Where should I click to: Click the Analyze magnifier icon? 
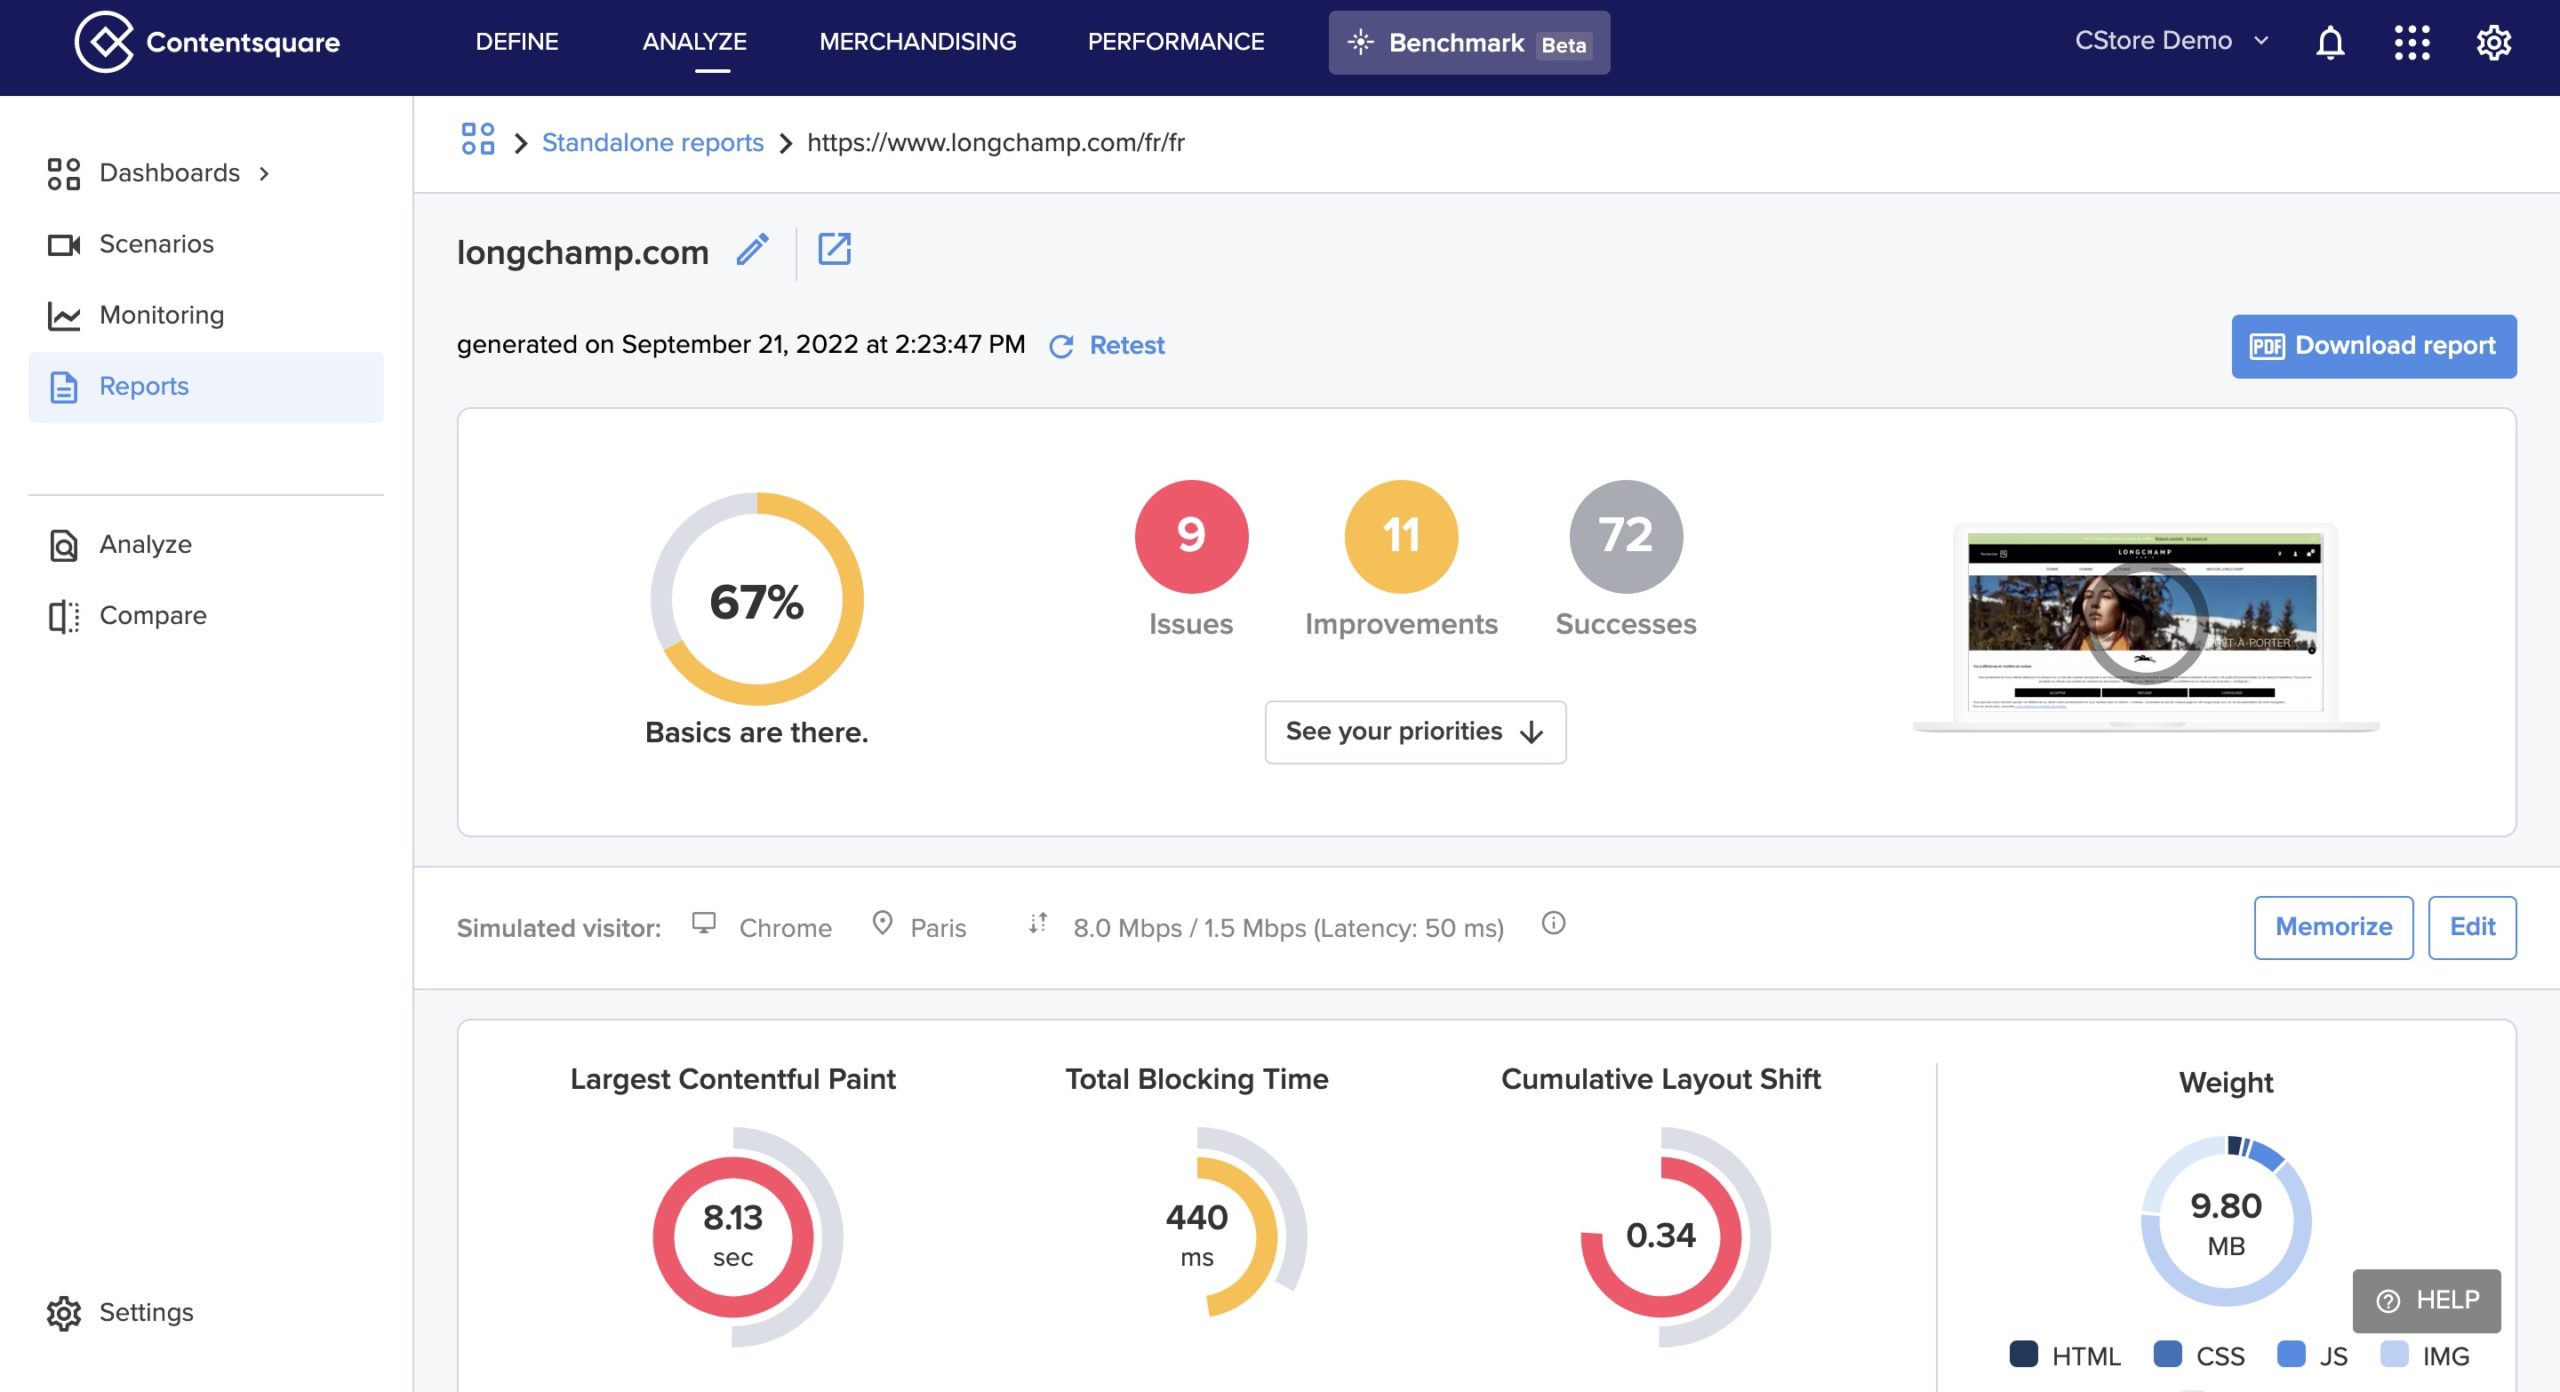(x=64, y=545)
